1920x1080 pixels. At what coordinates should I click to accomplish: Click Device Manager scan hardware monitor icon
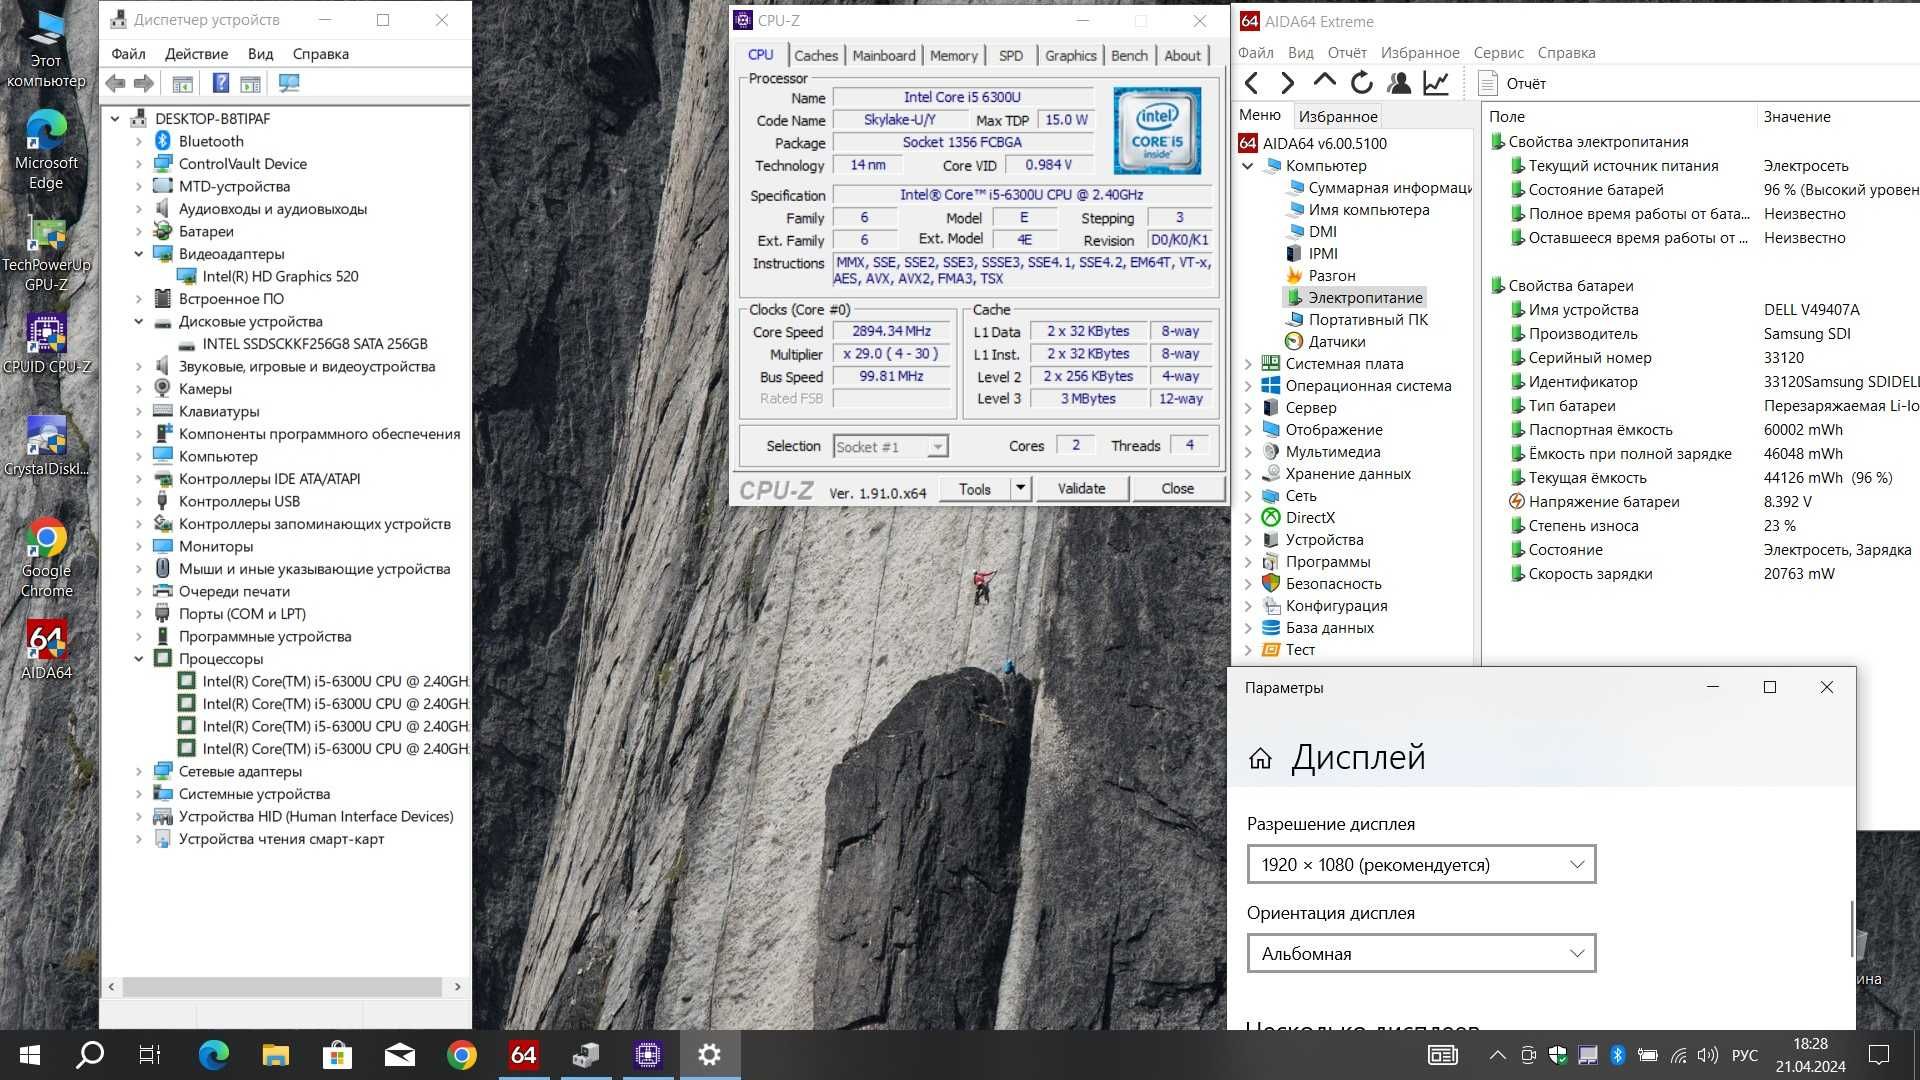point(289,84)
